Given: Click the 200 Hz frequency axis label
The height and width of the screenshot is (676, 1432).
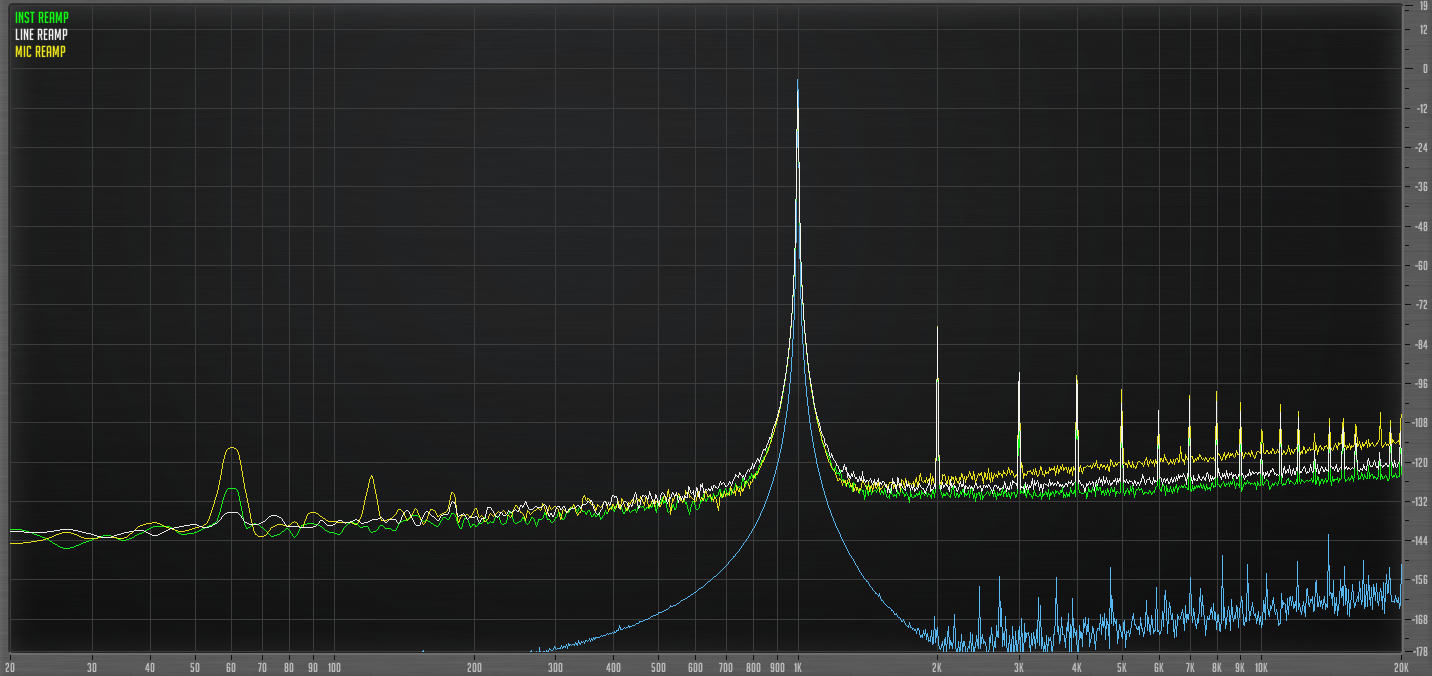Looking at the screenshot, I should point(474,666).
